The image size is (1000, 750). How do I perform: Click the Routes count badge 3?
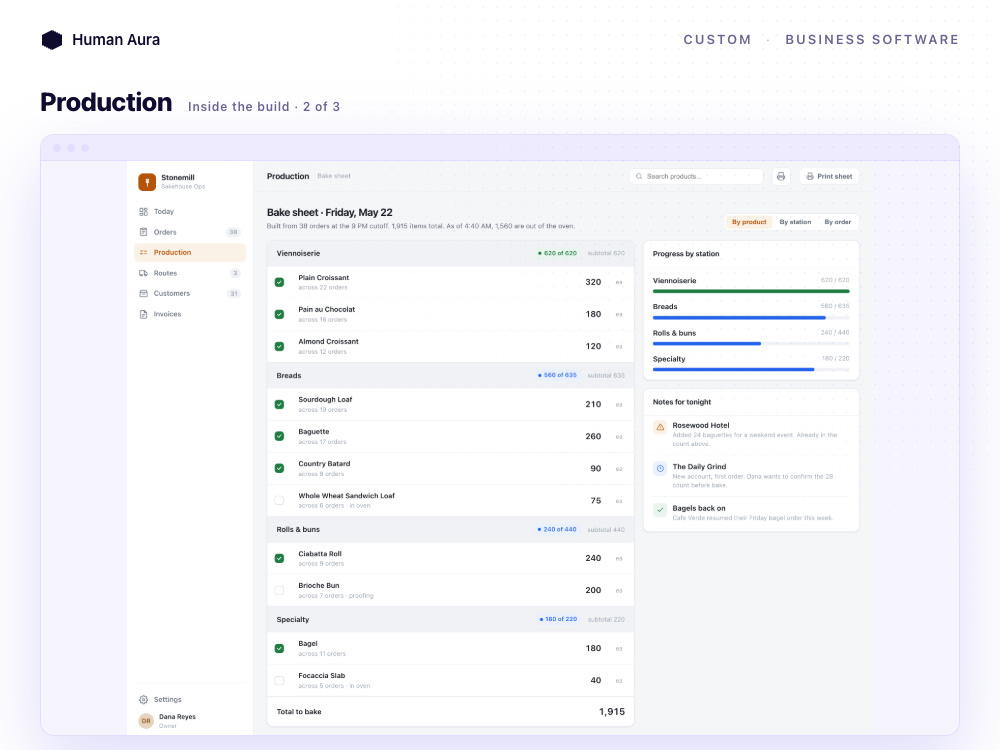[235, 273]
